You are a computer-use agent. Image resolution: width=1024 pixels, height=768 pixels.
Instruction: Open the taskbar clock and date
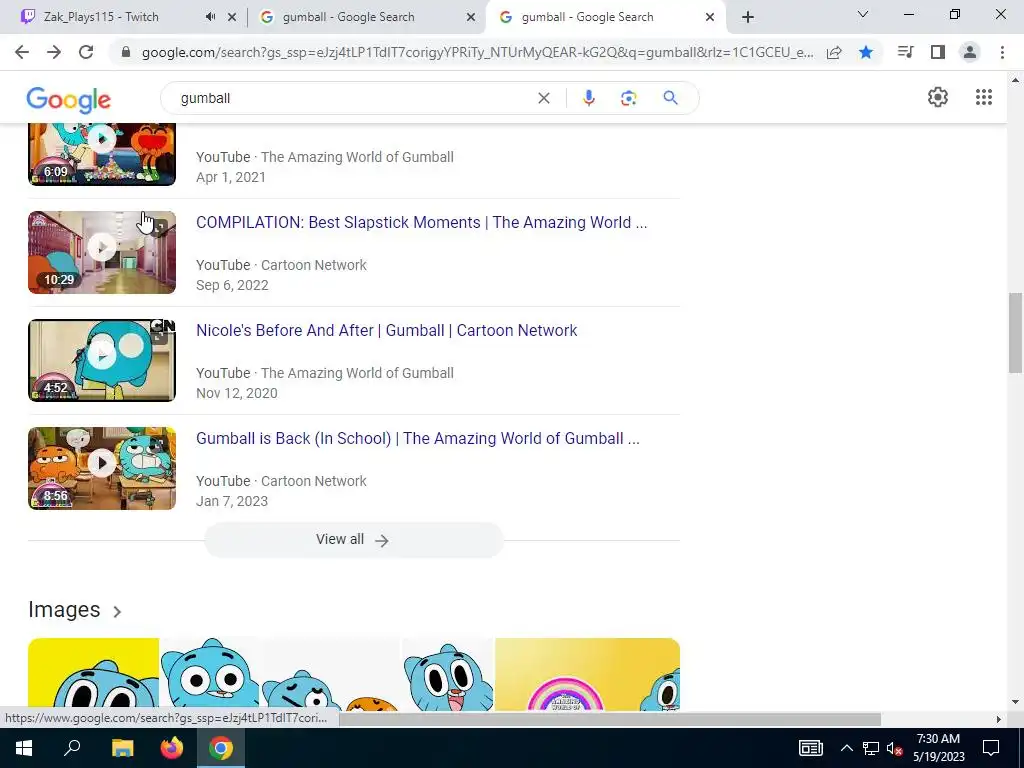tap(938, 748)
